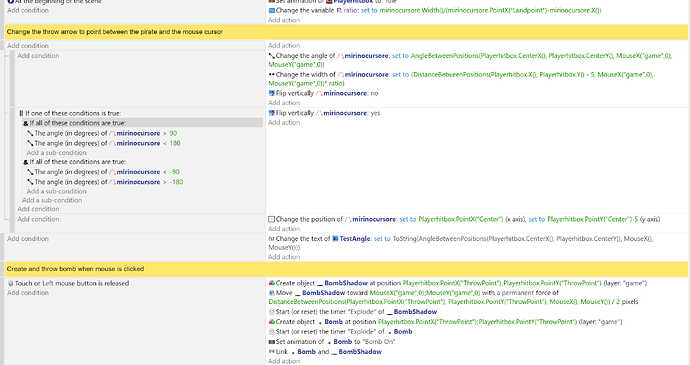Edit the Playerhitbox.PointX("Center") x-axis expression
690x365 pixels.
pyautogui.click(x=461, y=219)
